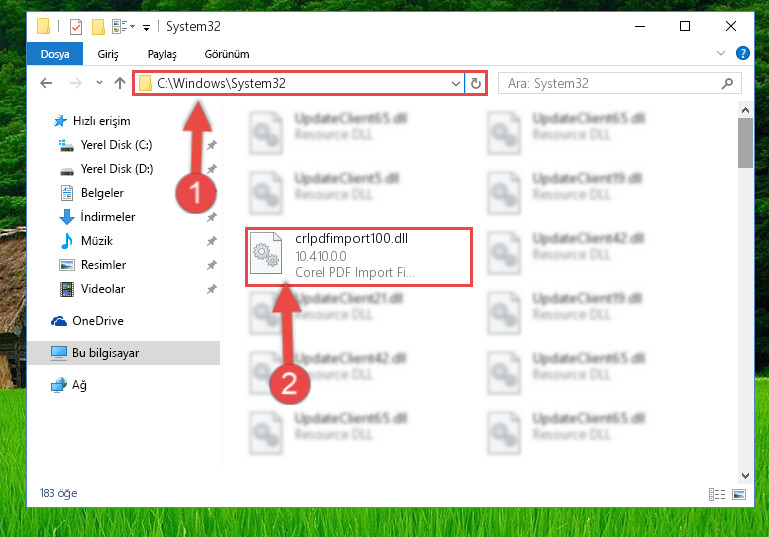The image size is (769, 537).
Task: Click the scroll down arrow of file list
Action: [745, 476]
